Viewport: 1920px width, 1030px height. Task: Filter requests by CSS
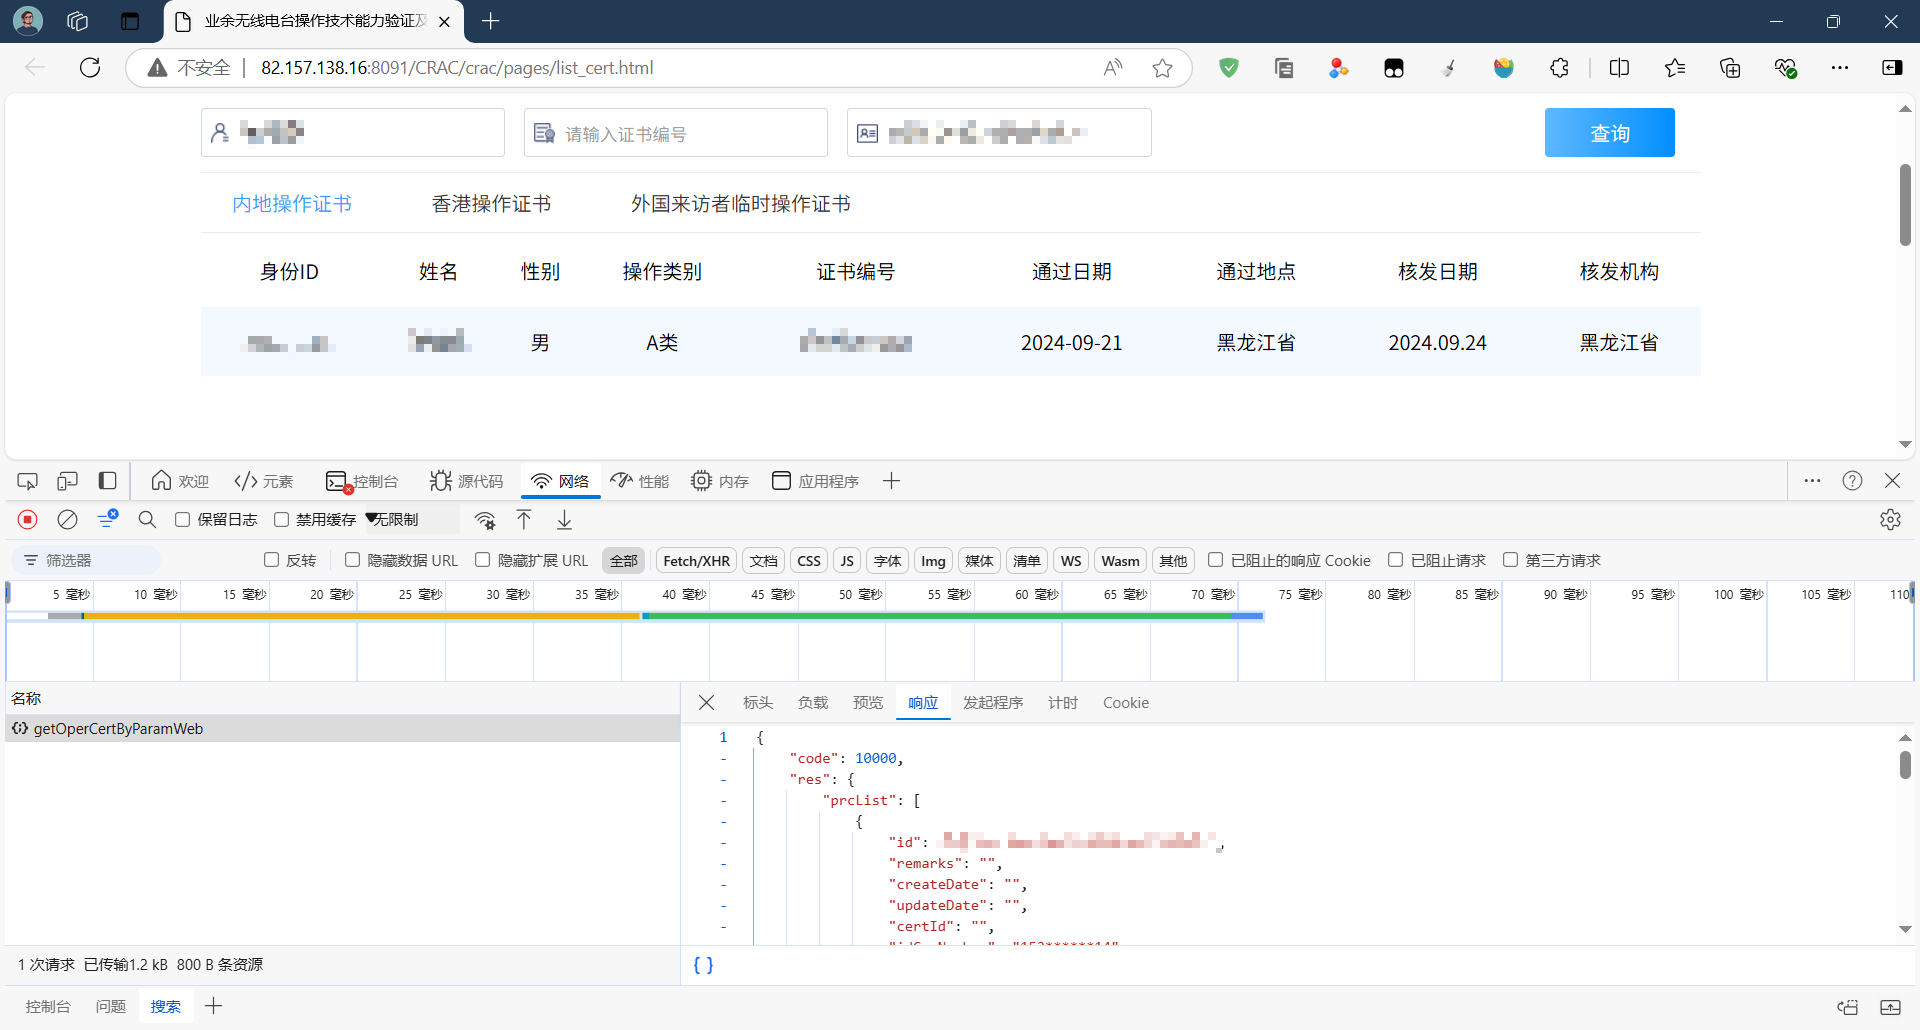coord(809,561)
